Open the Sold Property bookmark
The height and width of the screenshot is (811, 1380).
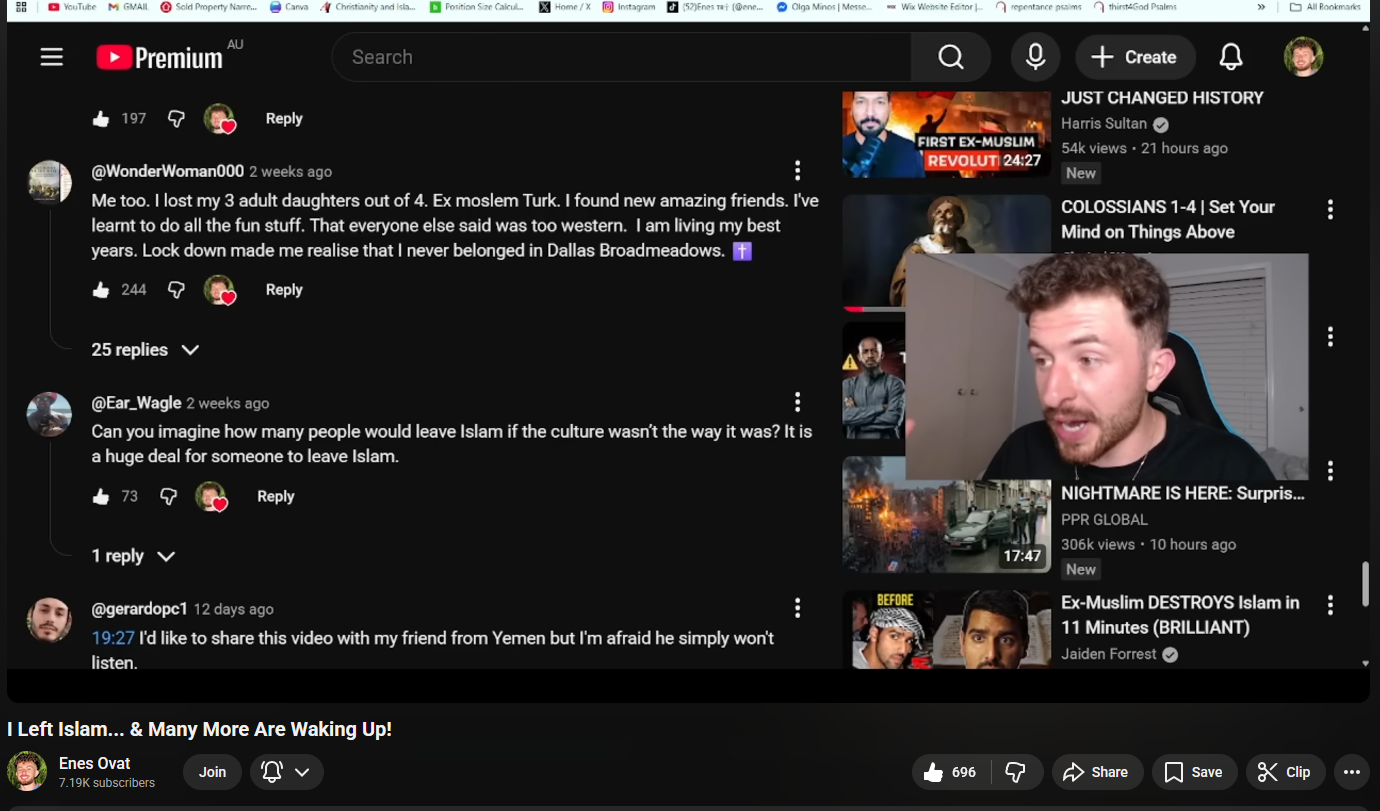click(209, 7)
